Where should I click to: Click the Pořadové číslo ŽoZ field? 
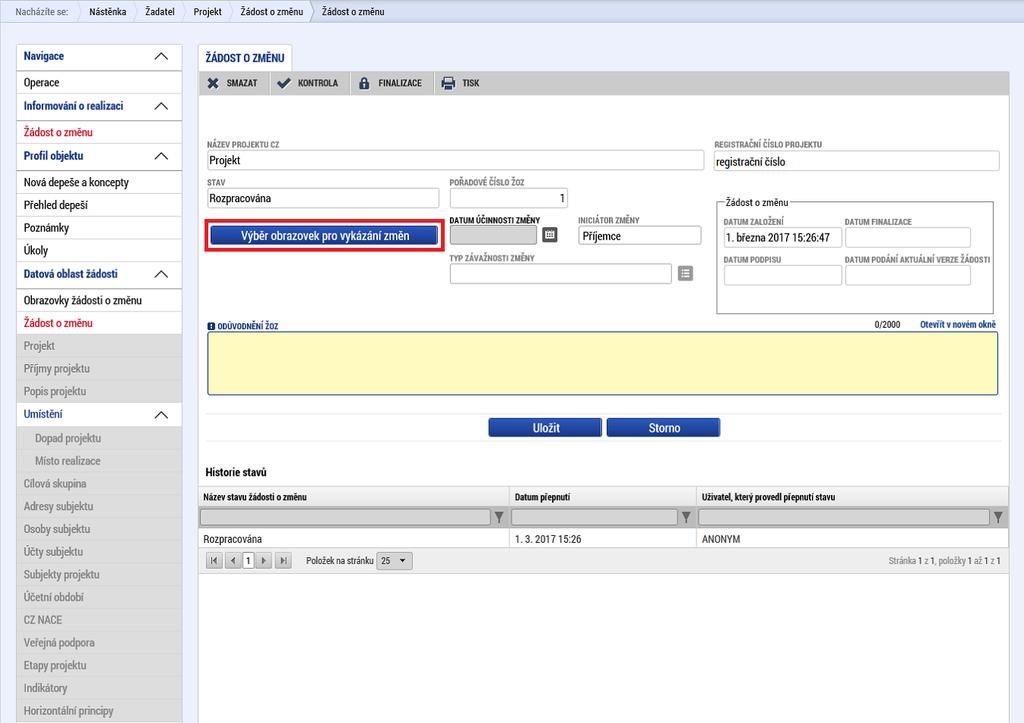[509, 198]
